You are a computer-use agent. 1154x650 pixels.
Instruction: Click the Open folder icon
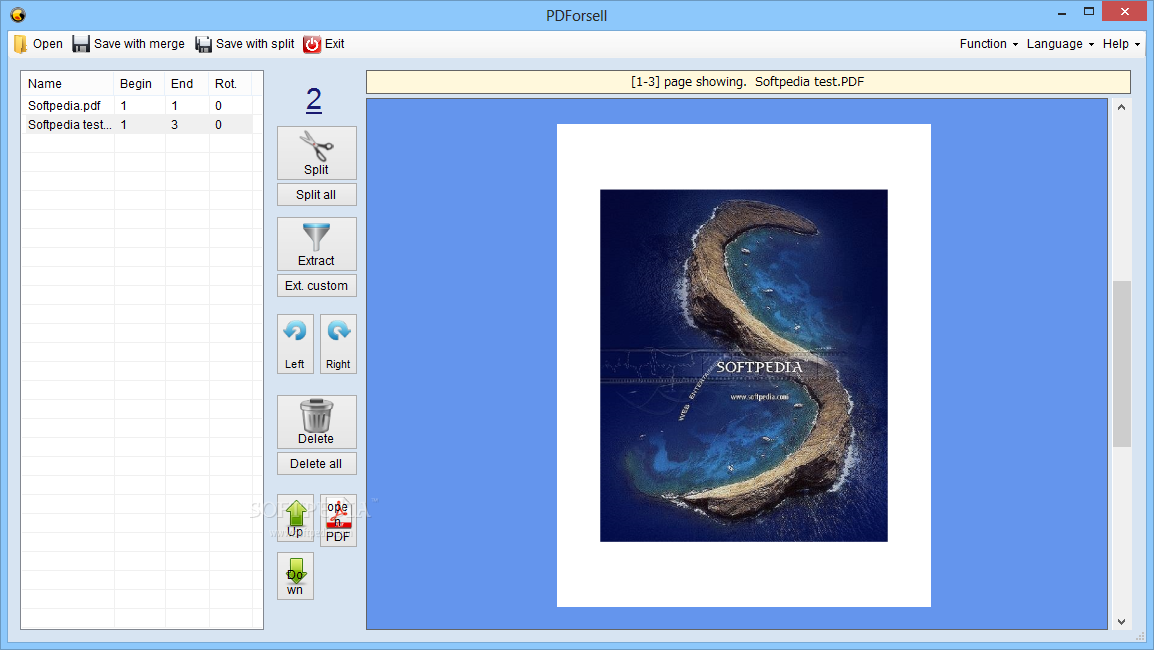click(x=20, y=44)
